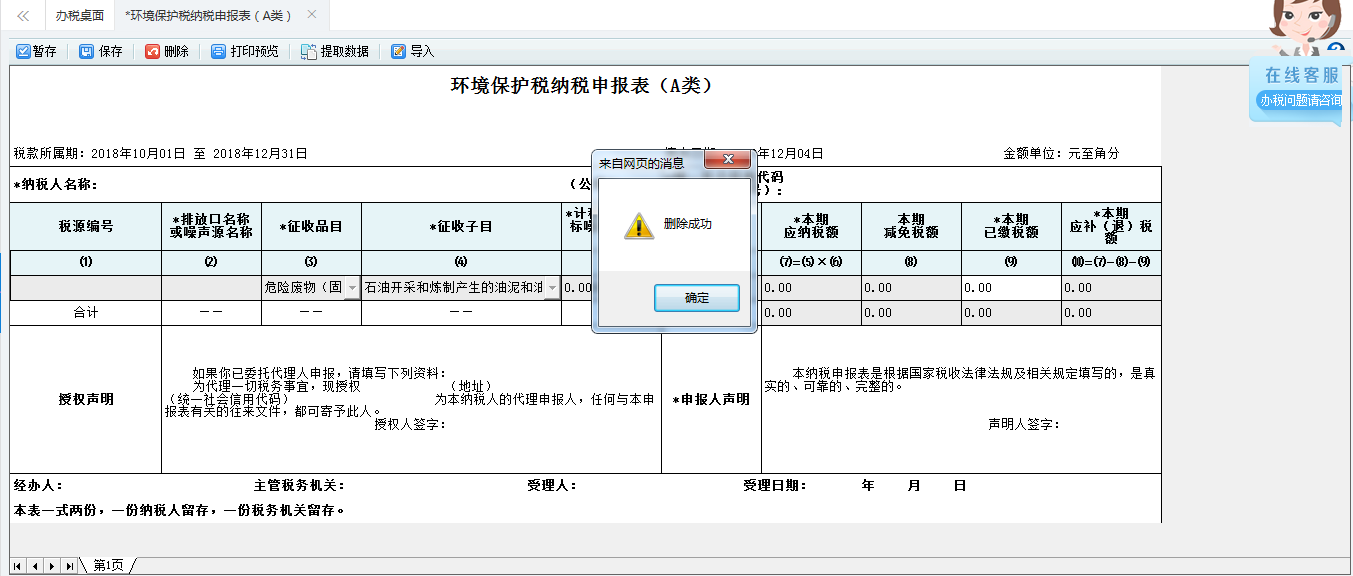Select the 第1页 sheet tab at bottom
Image resolution: width=1353 pixels, height=576 pixels.
(106, 564)
